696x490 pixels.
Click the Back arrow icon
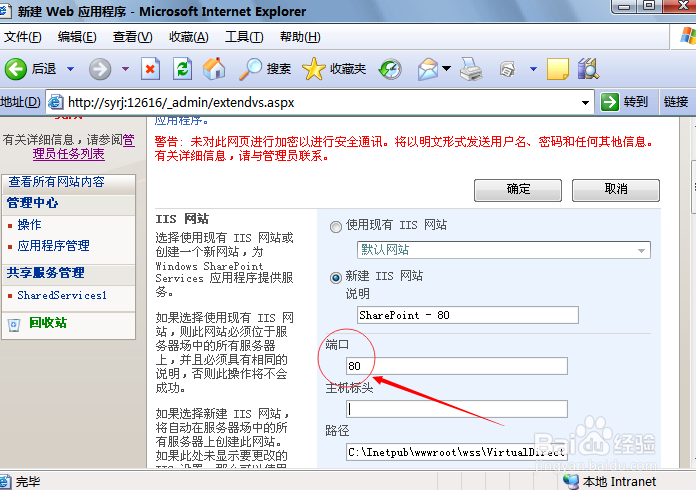16,69
